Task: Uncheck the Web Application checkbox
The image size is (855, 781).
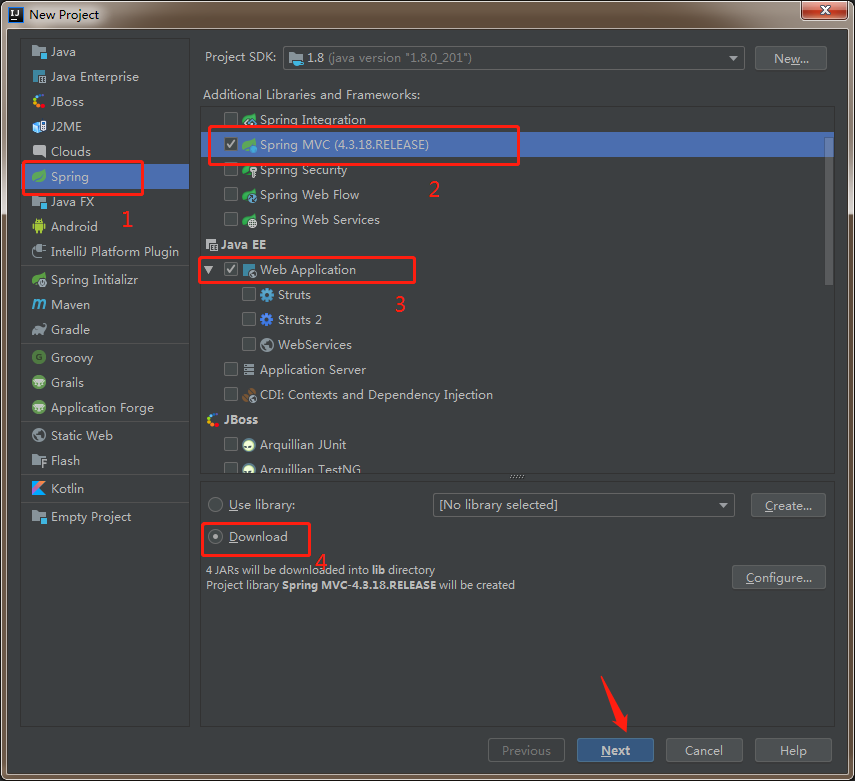Action: pos(231,269)
